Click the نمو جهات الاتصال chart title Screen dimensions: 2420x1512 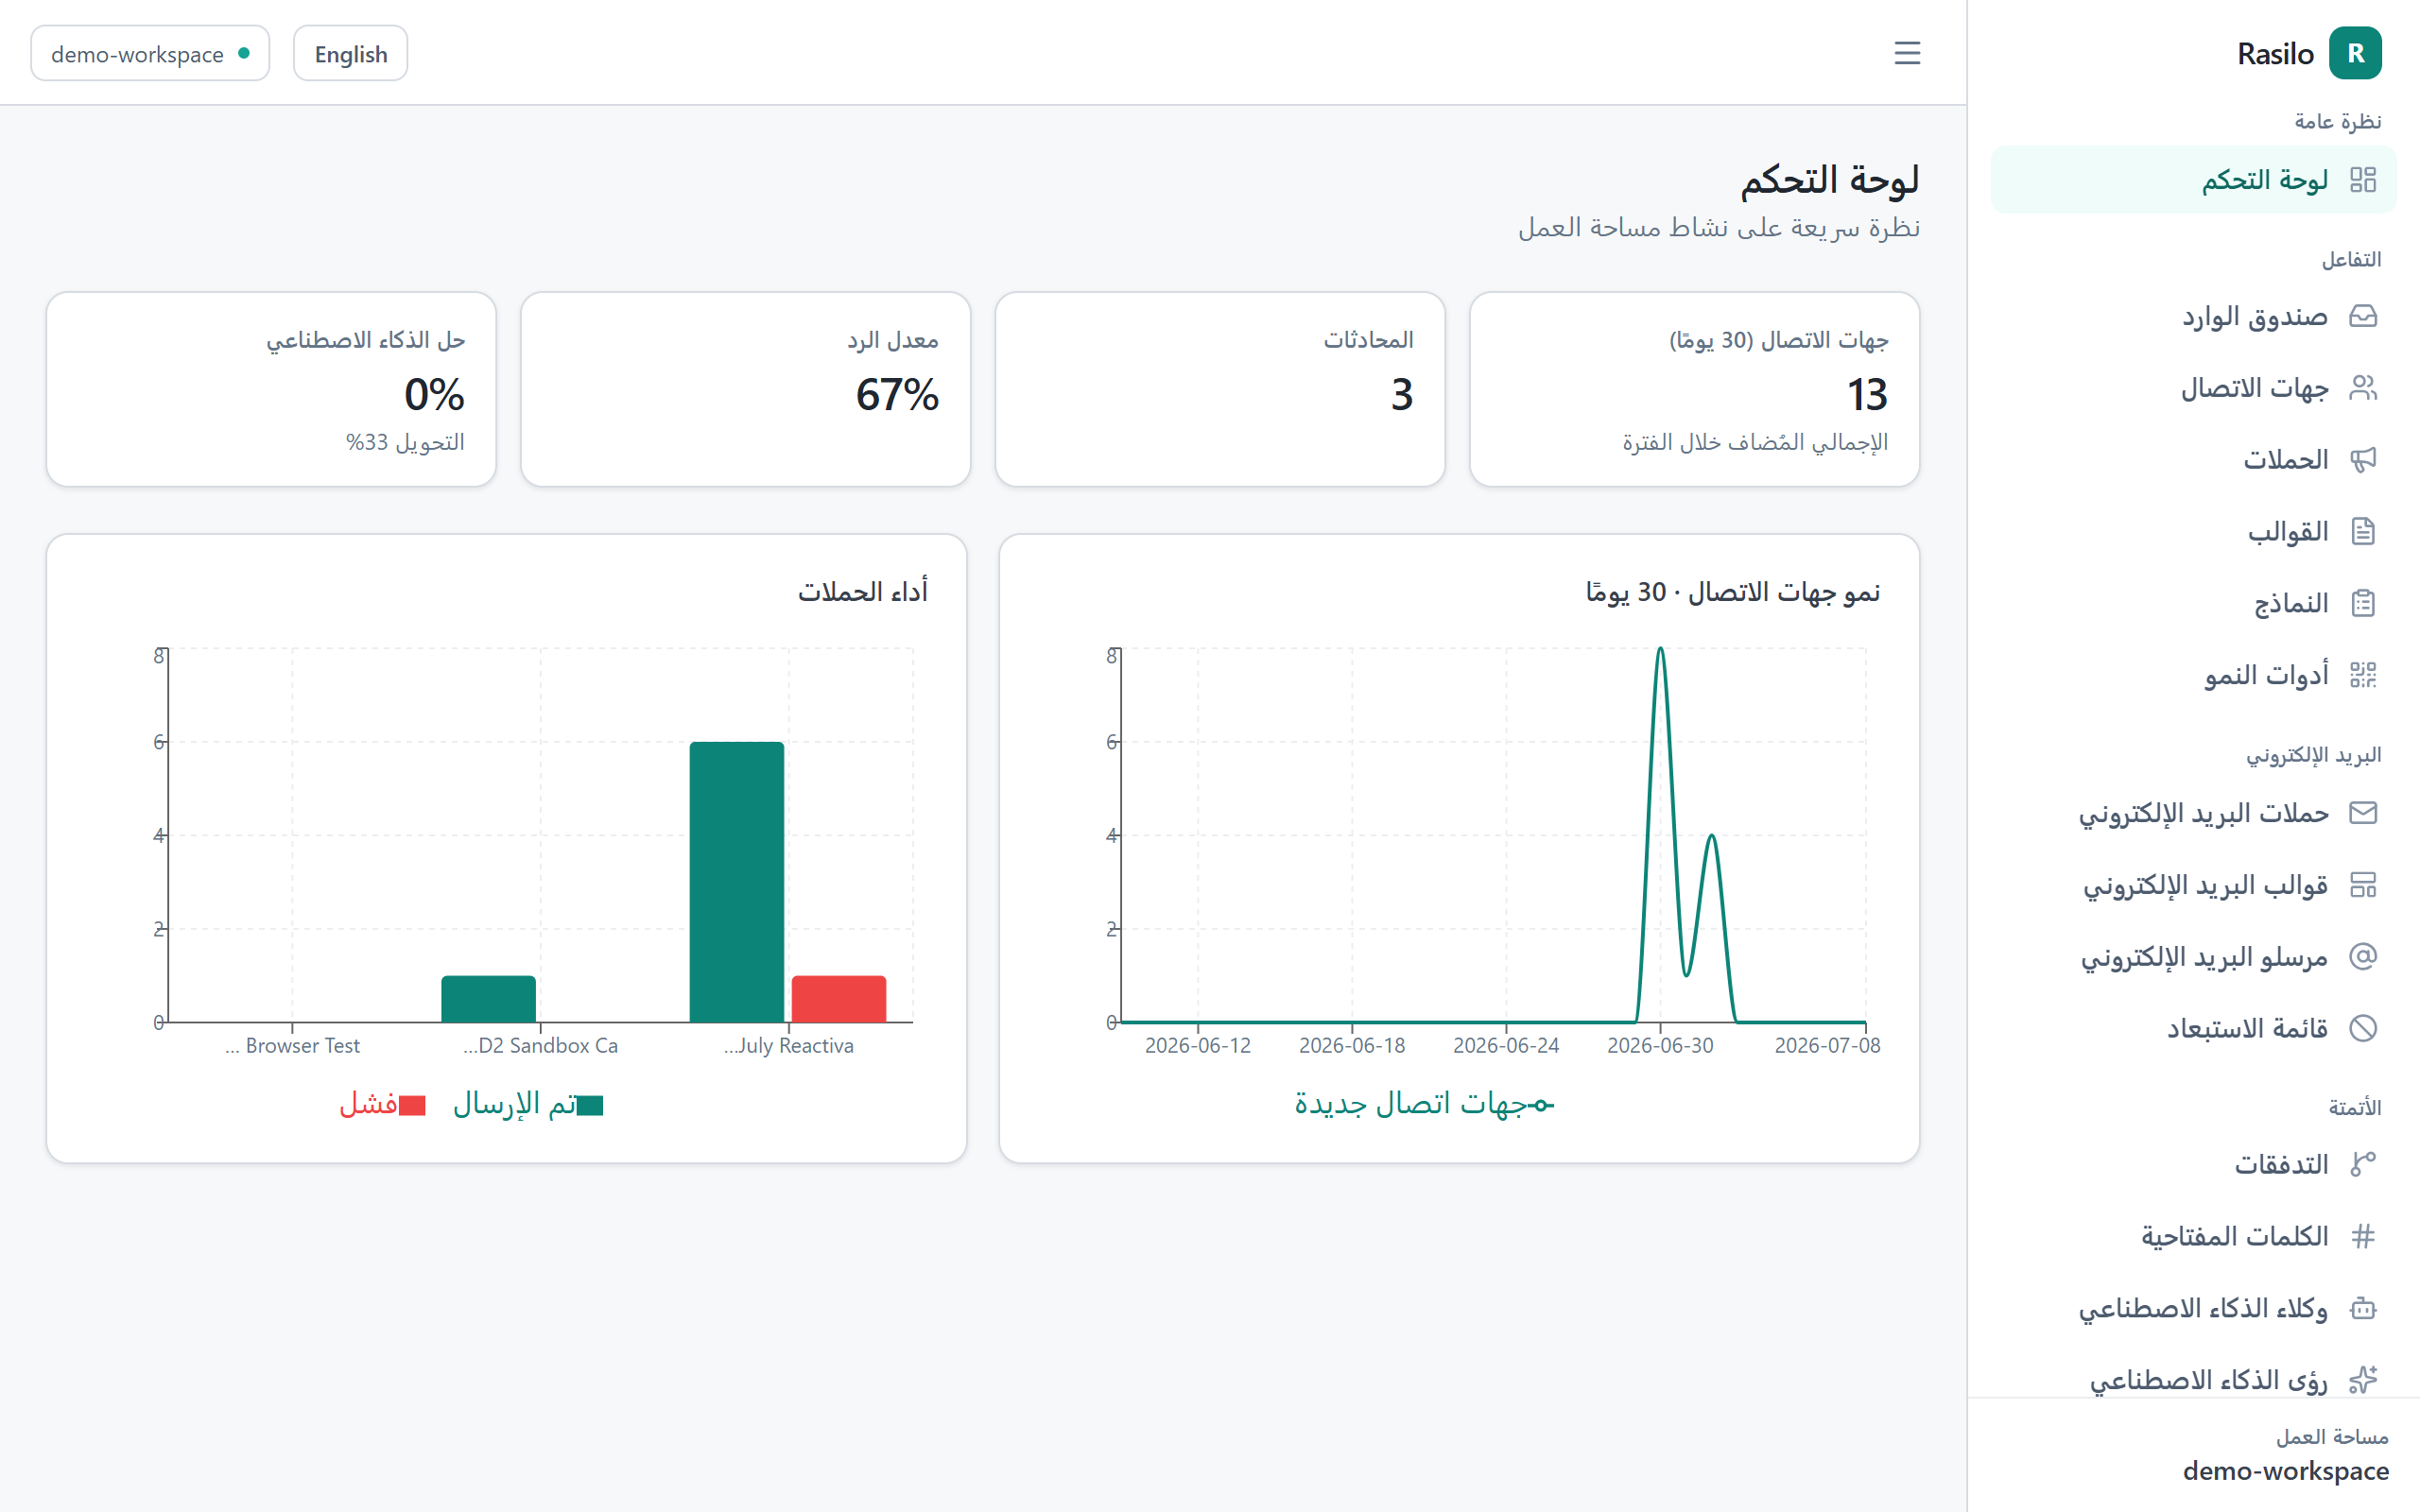coord(1733,592)
